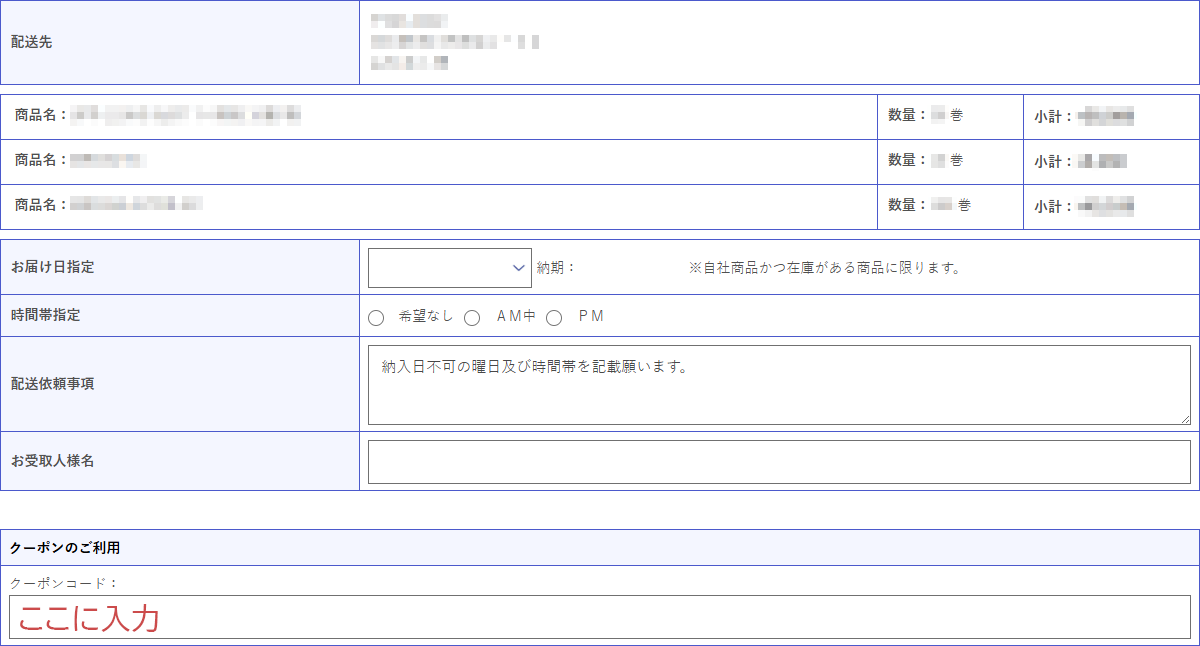The height and width of the screenshot is (646, 1200).
Task: Click the ※自社商品かつ在庫がある商品 note text
Action: pos(824,268)
